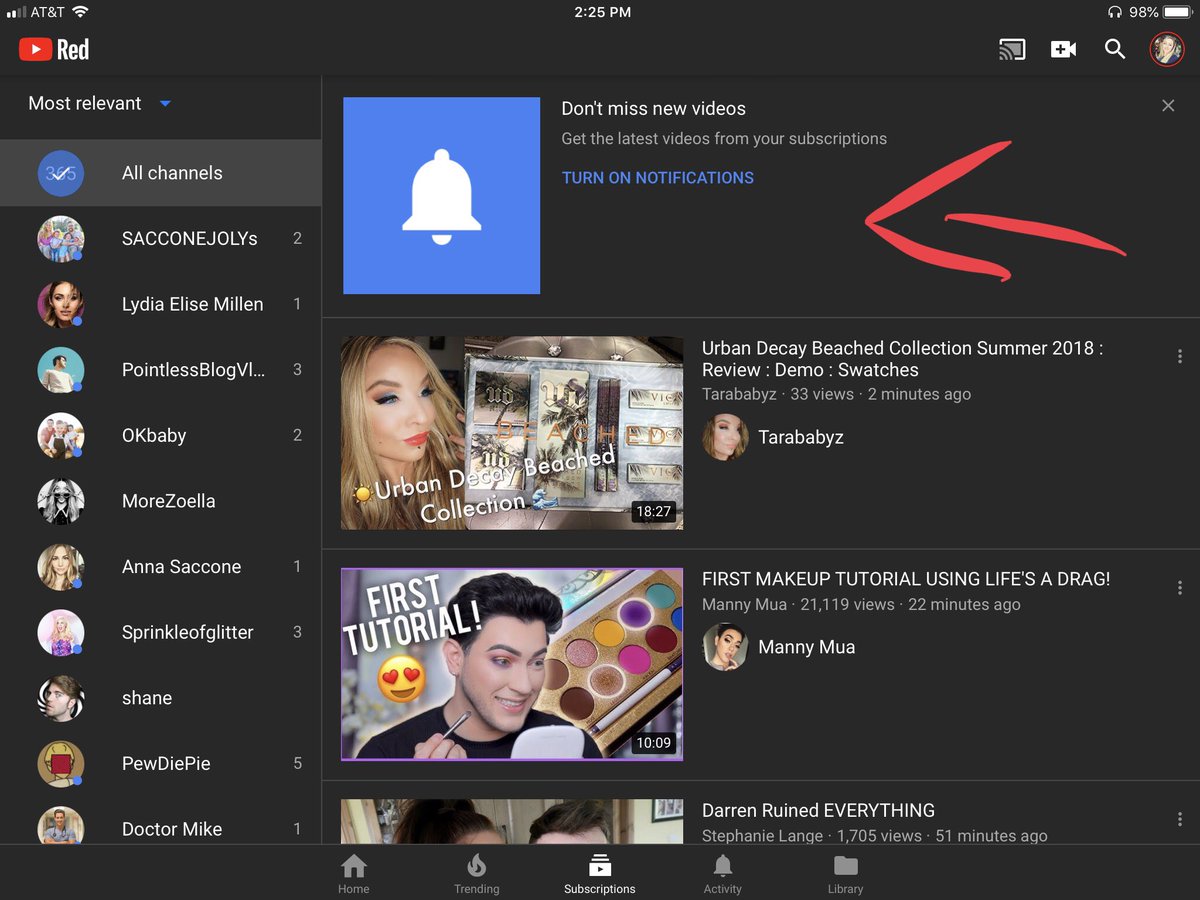Open FIRST MAKEUP TUTORIAL USING LIFE'S A DRAG title
The image size is (1200, 900).
pyautogui.click(x=906, y=579)
